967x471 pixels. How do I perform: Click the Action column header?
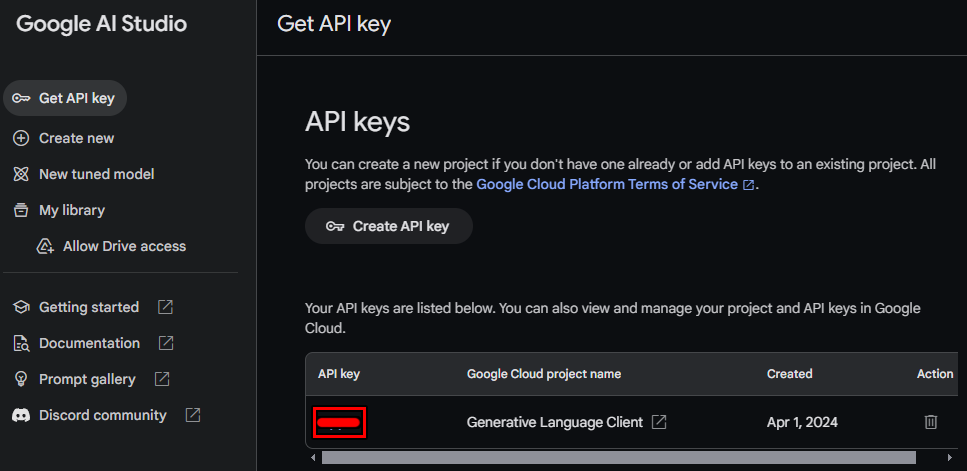935,374
